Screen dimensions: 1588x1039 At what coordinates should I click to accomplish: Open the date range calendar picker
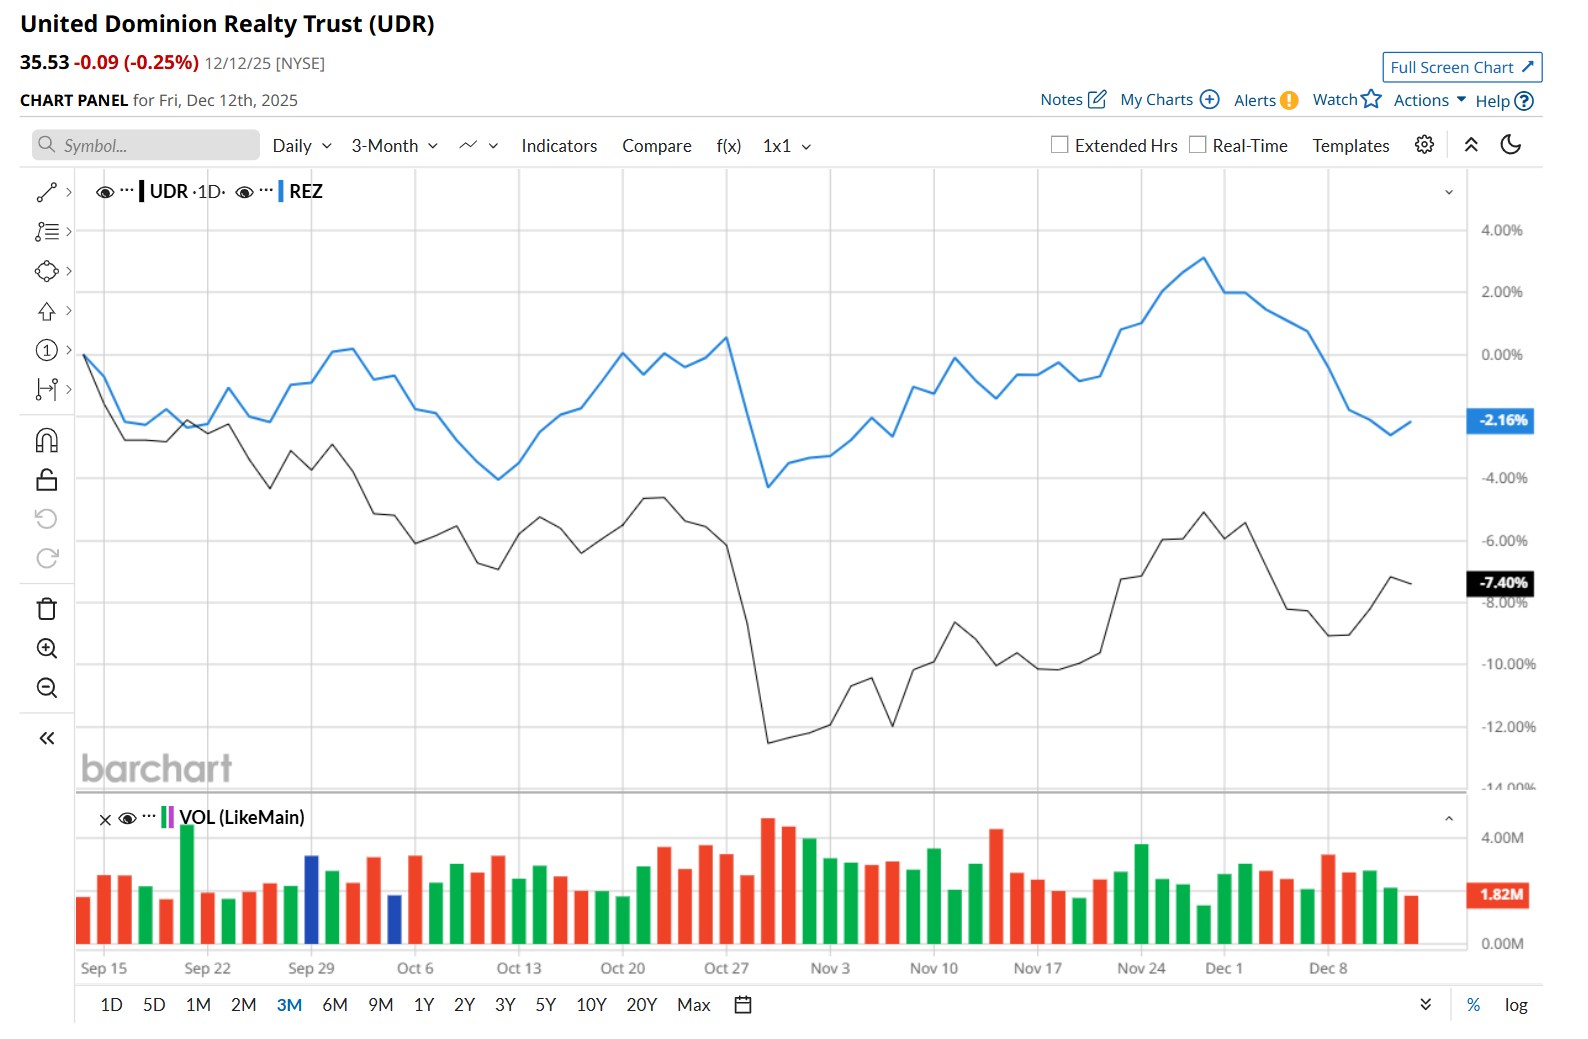point(743,1005)
